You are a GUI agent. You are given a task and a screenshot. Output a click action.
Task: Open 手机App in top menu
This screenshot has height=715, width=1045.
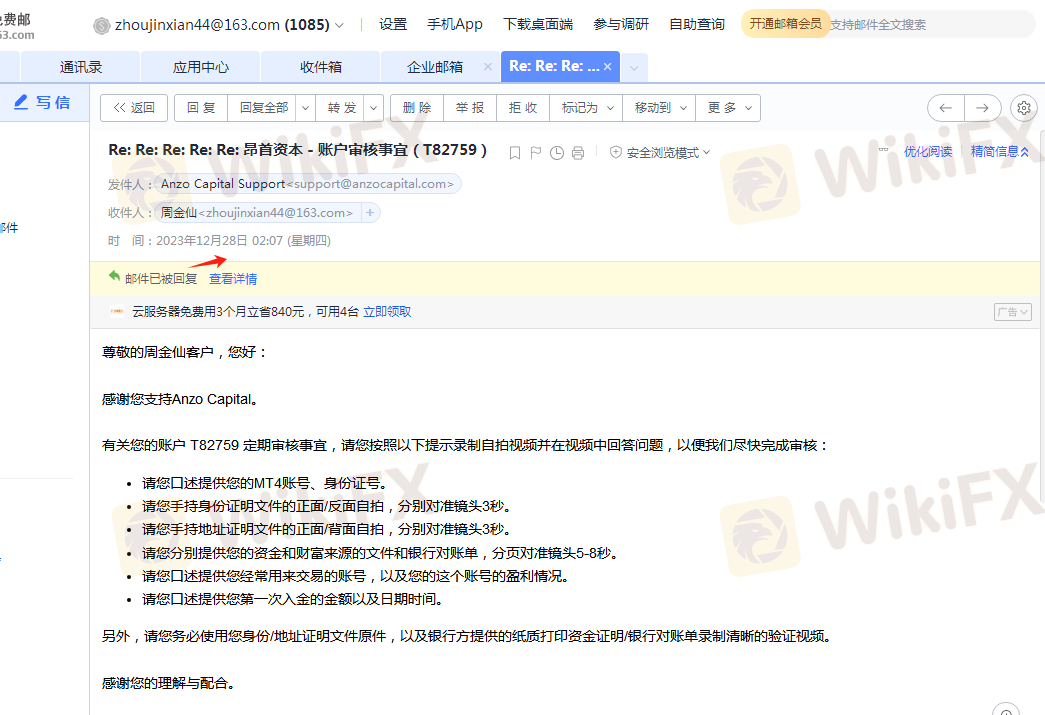pyautogui.click(x=455, y=25)
